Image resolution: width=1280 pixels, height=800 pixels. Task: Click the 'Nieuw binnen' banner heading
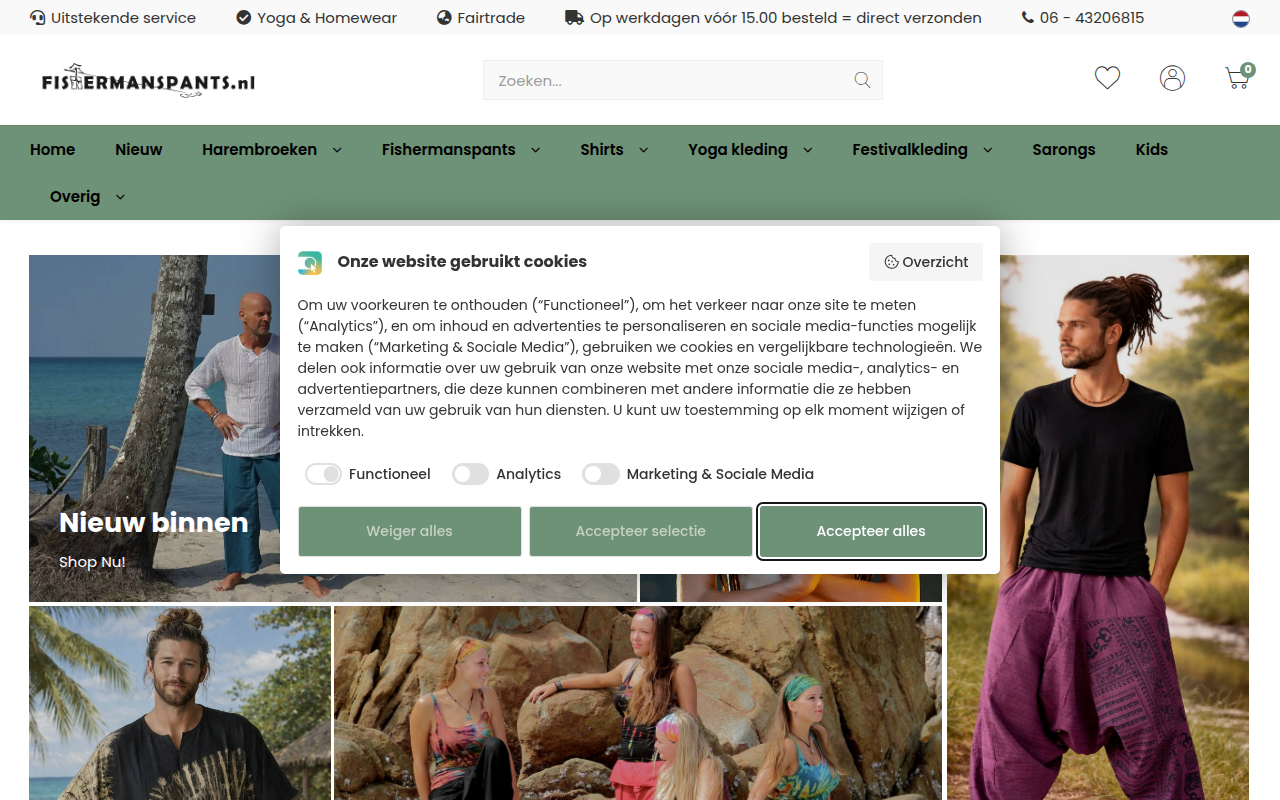click(x=153, y=522)
